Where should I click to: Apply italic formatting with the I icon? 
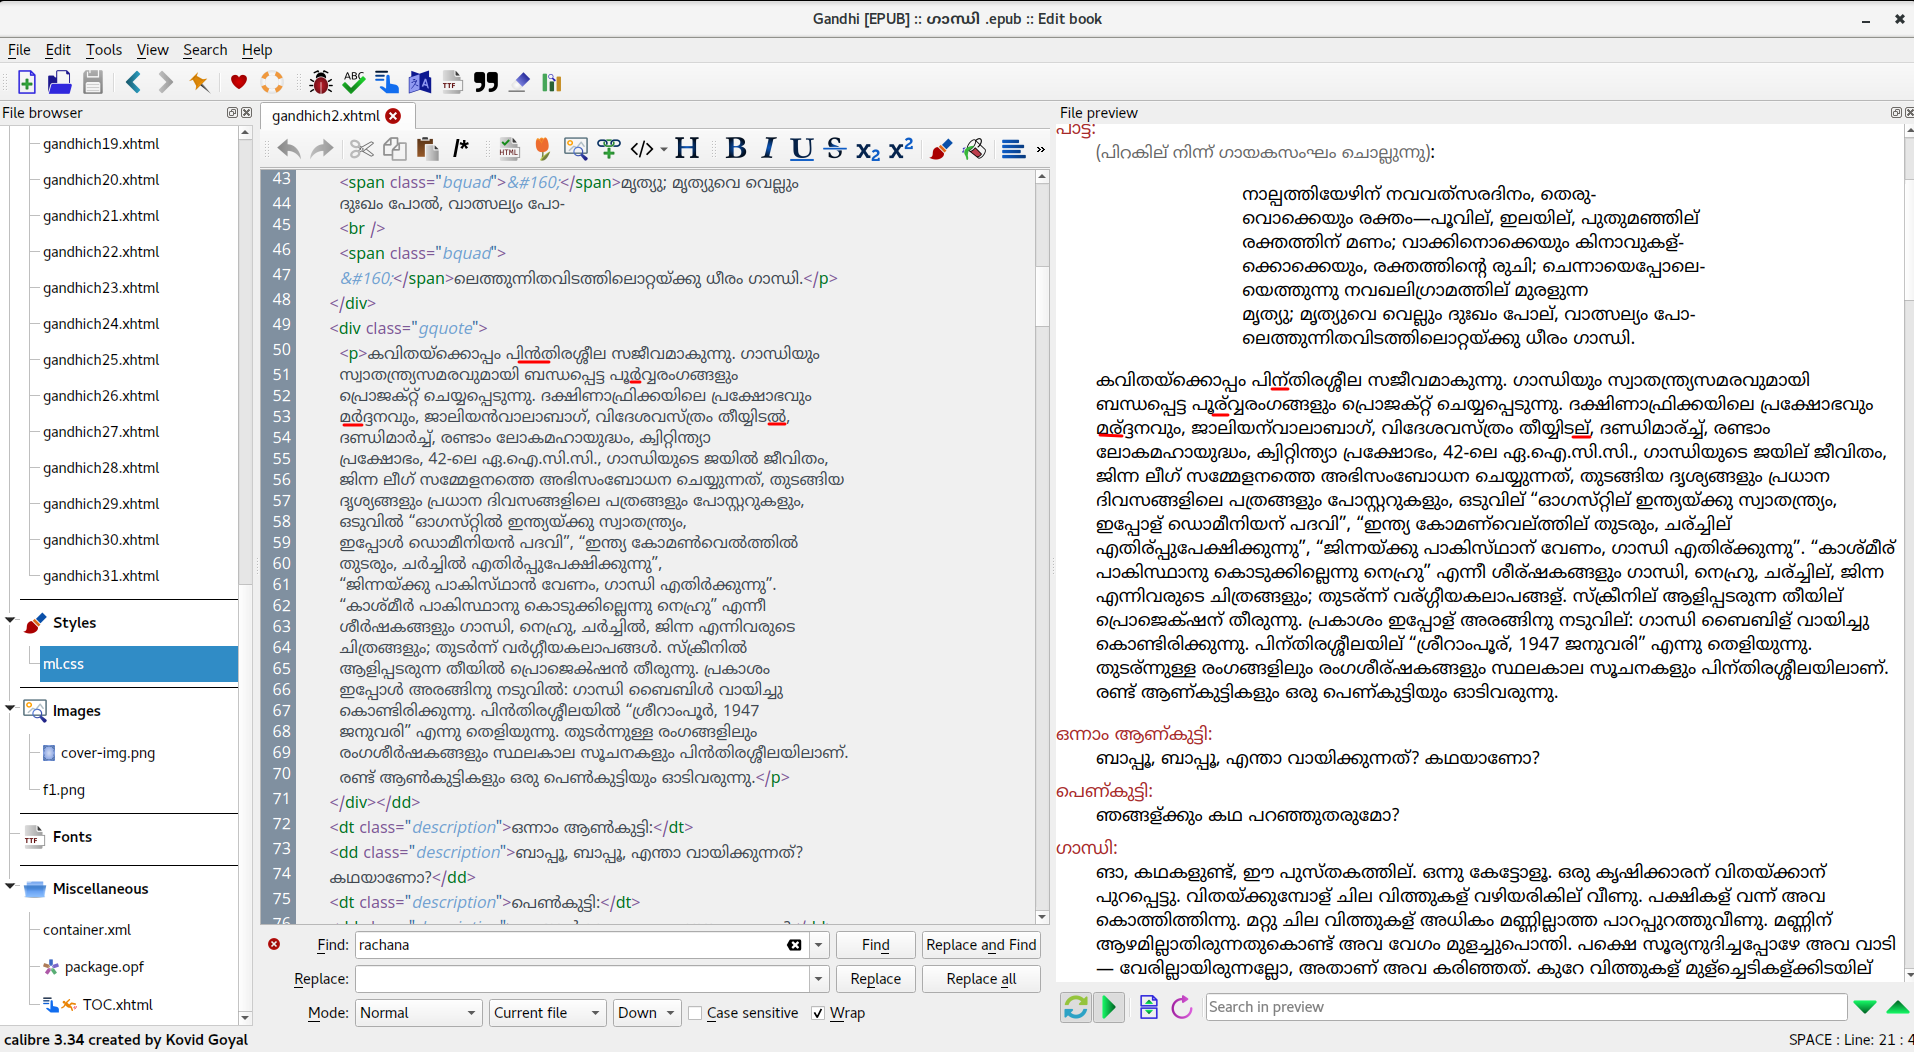[x=768, y=149]
